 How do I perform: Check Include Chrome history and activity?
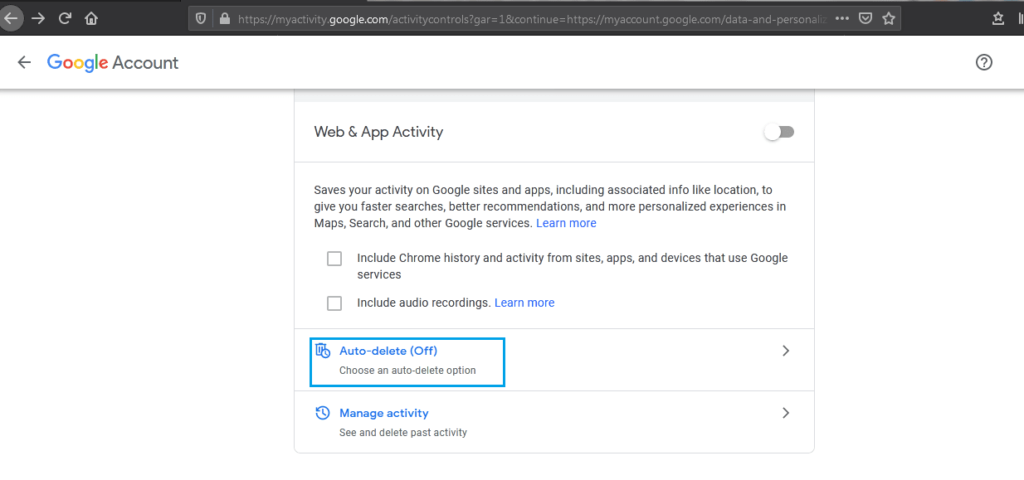pyautogui.click(x=335, y=259)
